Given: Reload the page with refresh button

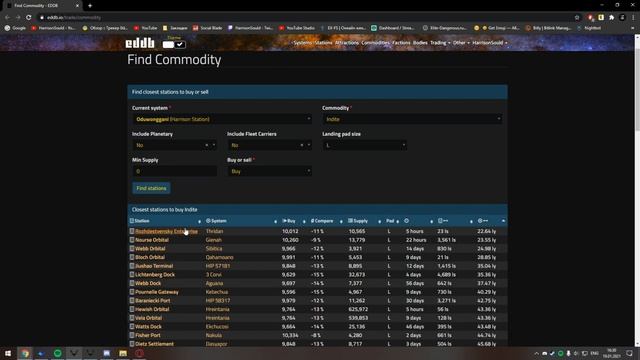Looking at the screenshot, I should (29, 18).
